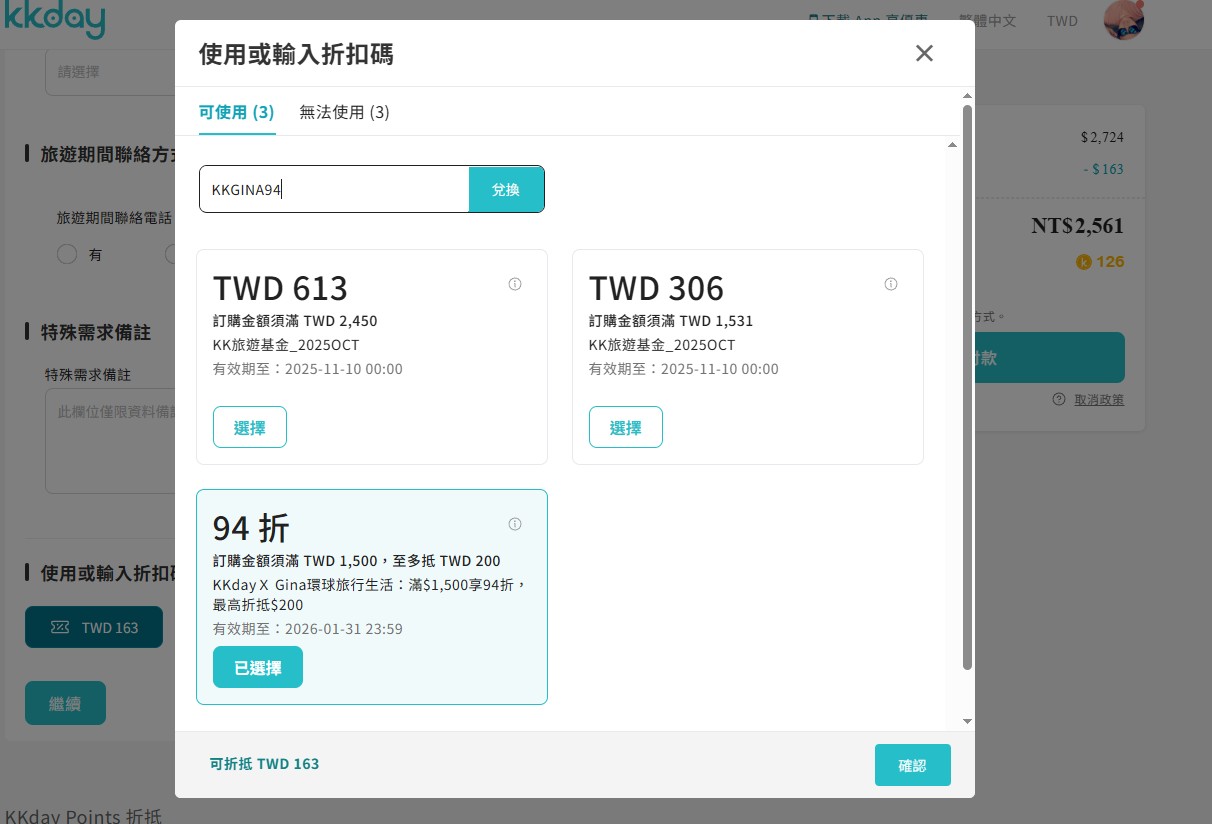Screen dimensions: 1212x824
Task: Open the 繁體中文 language selector
Action: (x=987, y=20)
